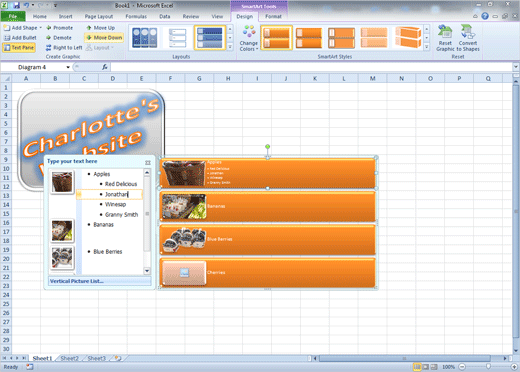Open the Excel Help question mark
Screen dimensions: 520x372
point(485,16)
